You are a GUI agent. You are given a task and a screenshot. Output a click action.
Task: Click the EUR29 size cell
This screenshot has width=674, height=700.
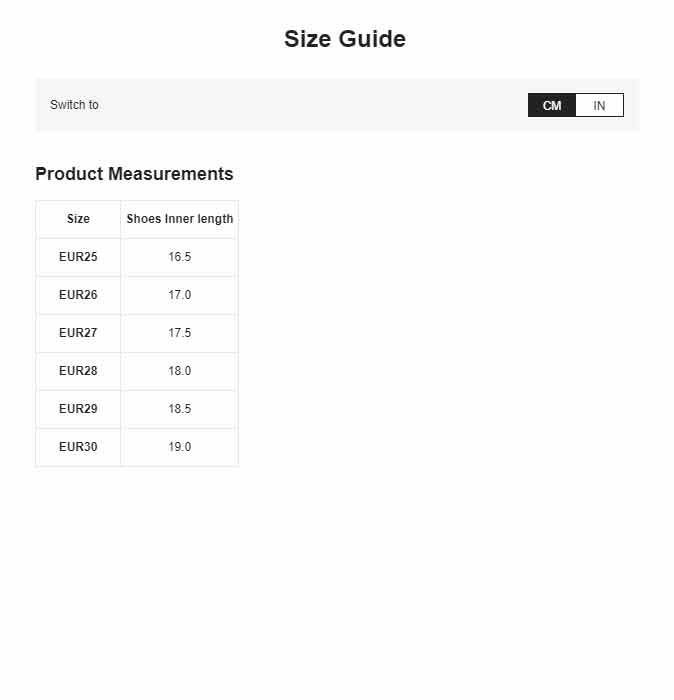click(x=78, y=408)
